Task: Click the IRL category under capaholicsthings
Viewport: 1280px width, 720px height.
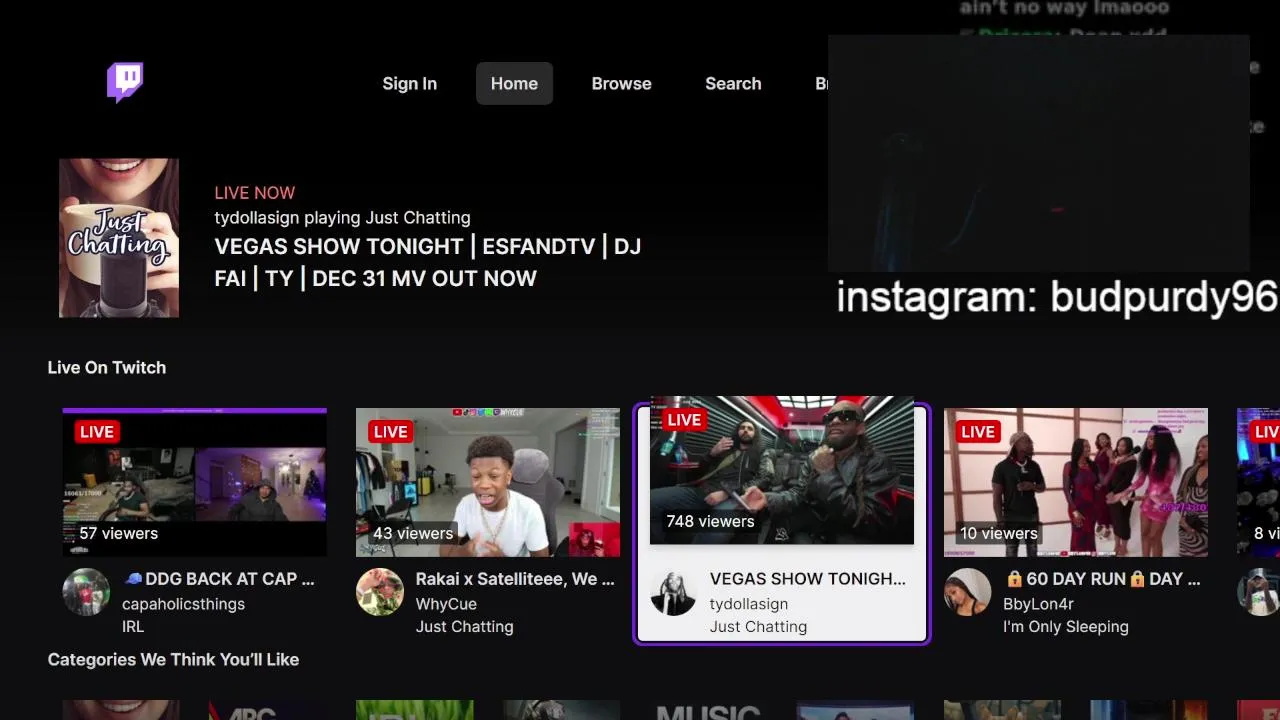Action: pyautogui.click(x=133, y=627)
